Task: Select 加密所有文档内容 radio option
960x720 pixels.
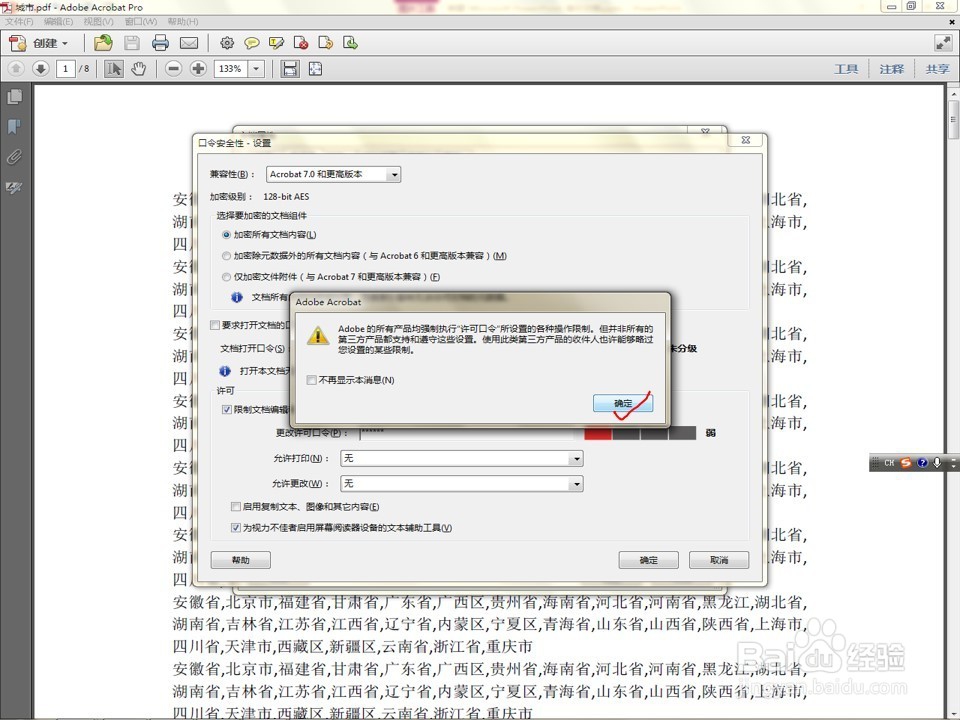Action: [226, 234]
